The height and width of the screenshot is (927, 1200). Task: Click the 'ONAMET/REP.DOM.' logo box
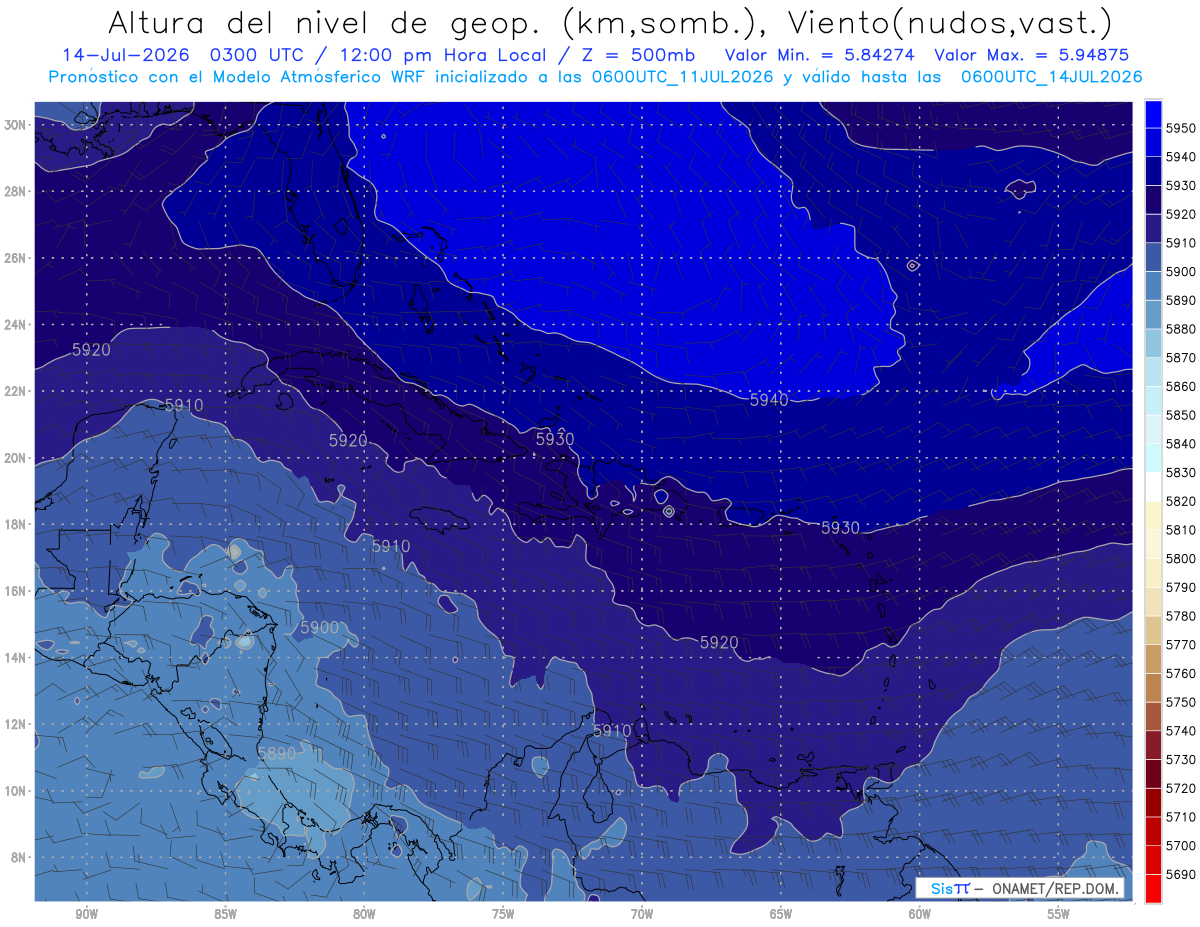point(1021,888)
